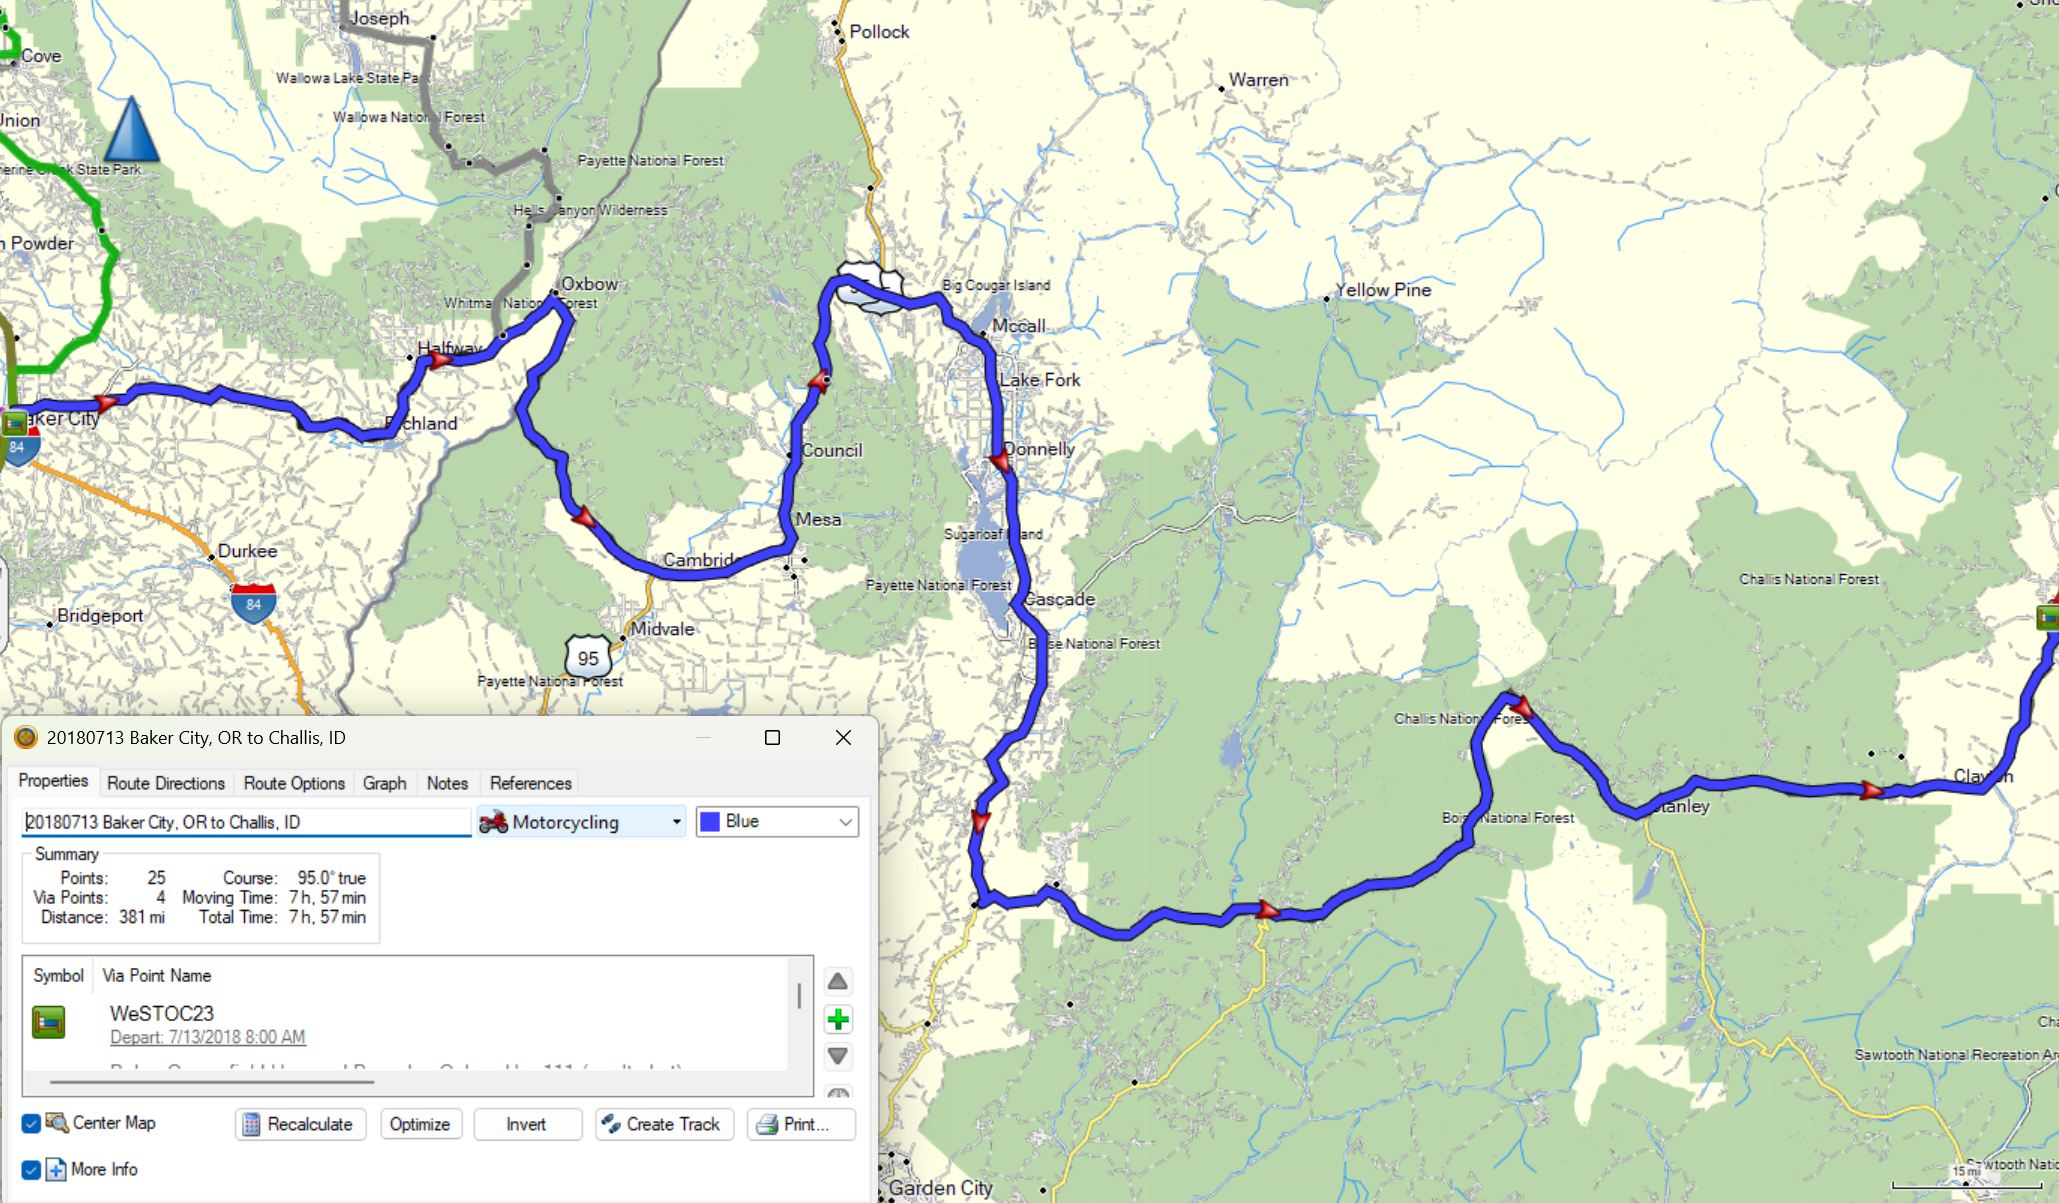Move via point up with arrow
Viewport: 2059px width, 1203px height.
coord(838,981)
